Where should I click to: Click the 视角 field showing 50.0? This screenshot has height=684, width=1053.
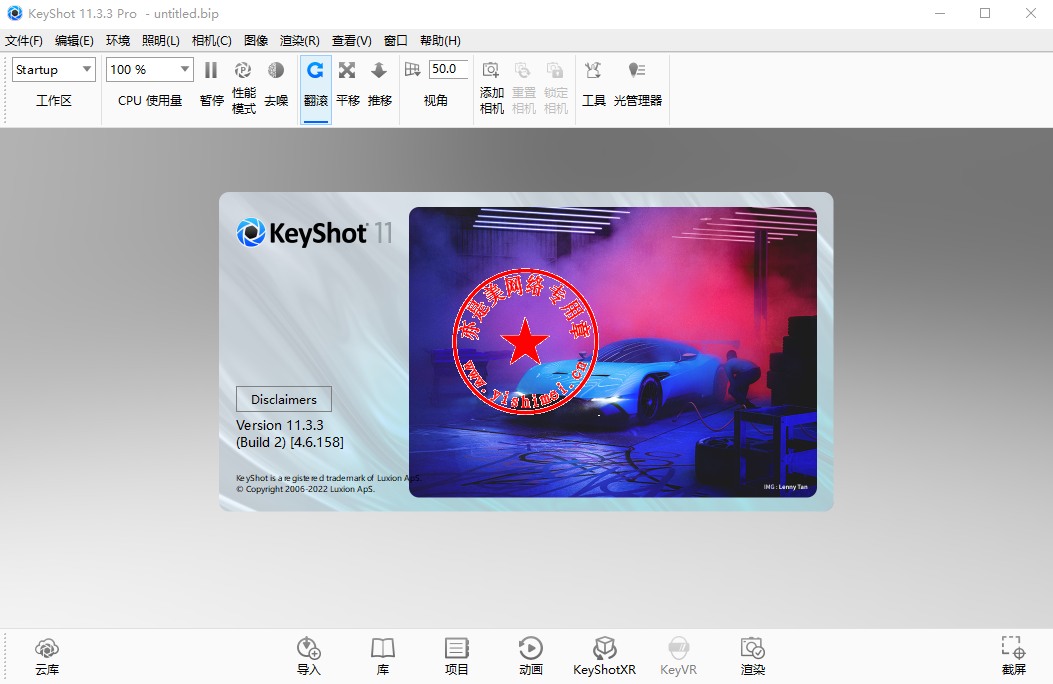click(447, 69)
